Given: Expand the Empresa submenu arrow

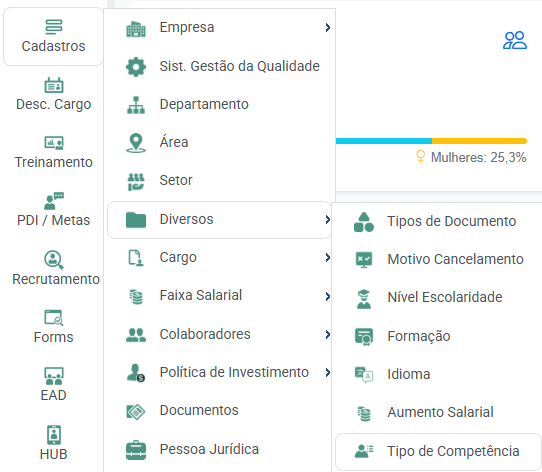Looking at the screenshot, I should 328,27.
